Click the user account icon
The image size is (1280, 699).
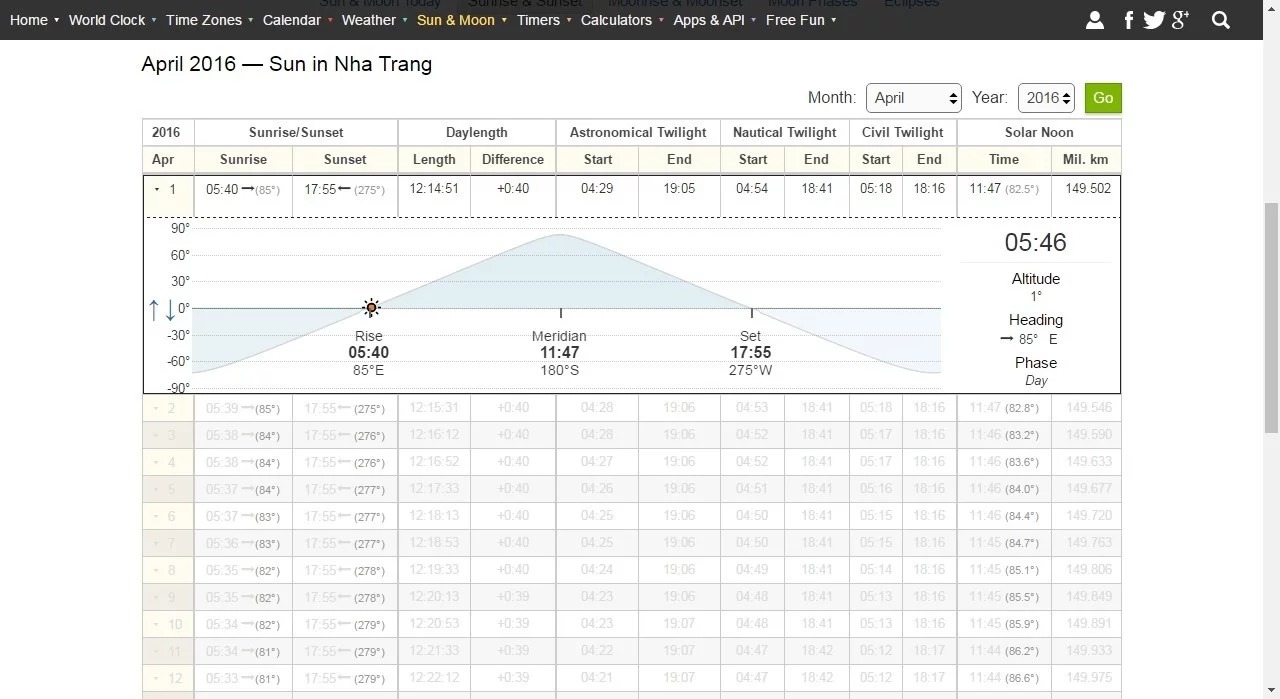pyautogui.click(x=1095, y=20)
